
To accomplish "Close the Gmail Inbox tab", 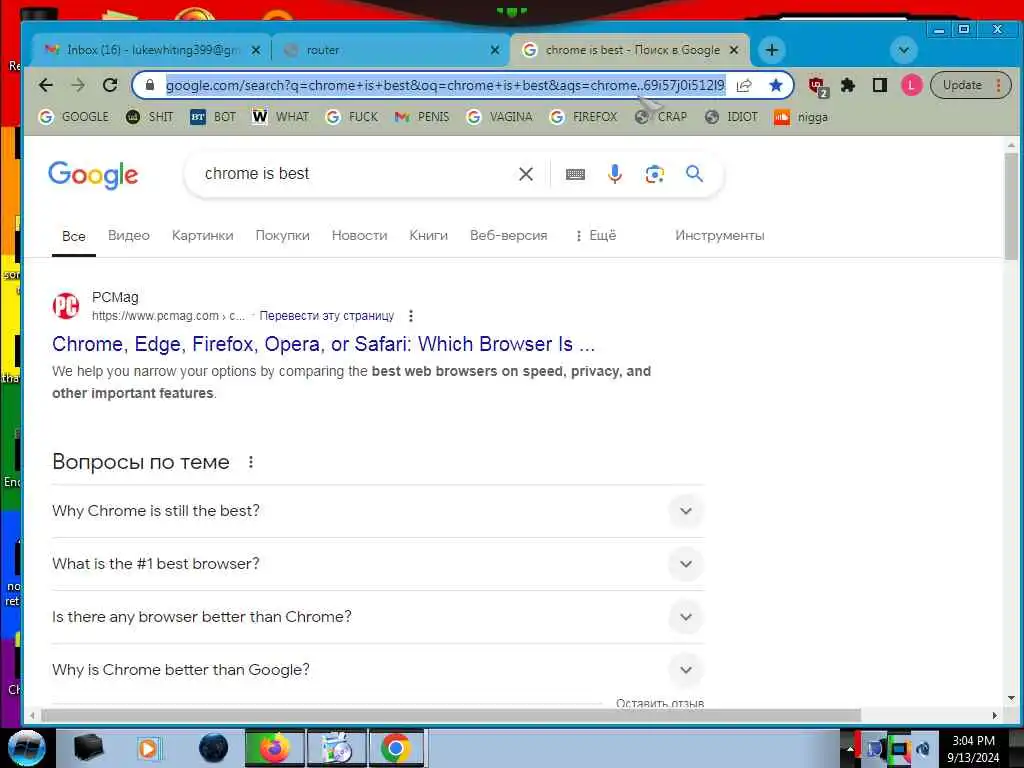I will [x=256, y=50].
